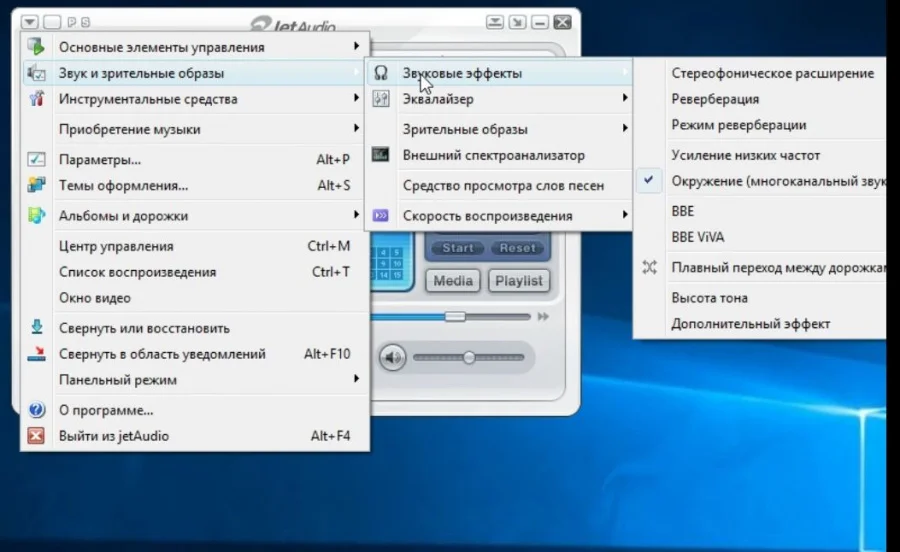Click the Темы оформления skins icon

coord(36,185)
